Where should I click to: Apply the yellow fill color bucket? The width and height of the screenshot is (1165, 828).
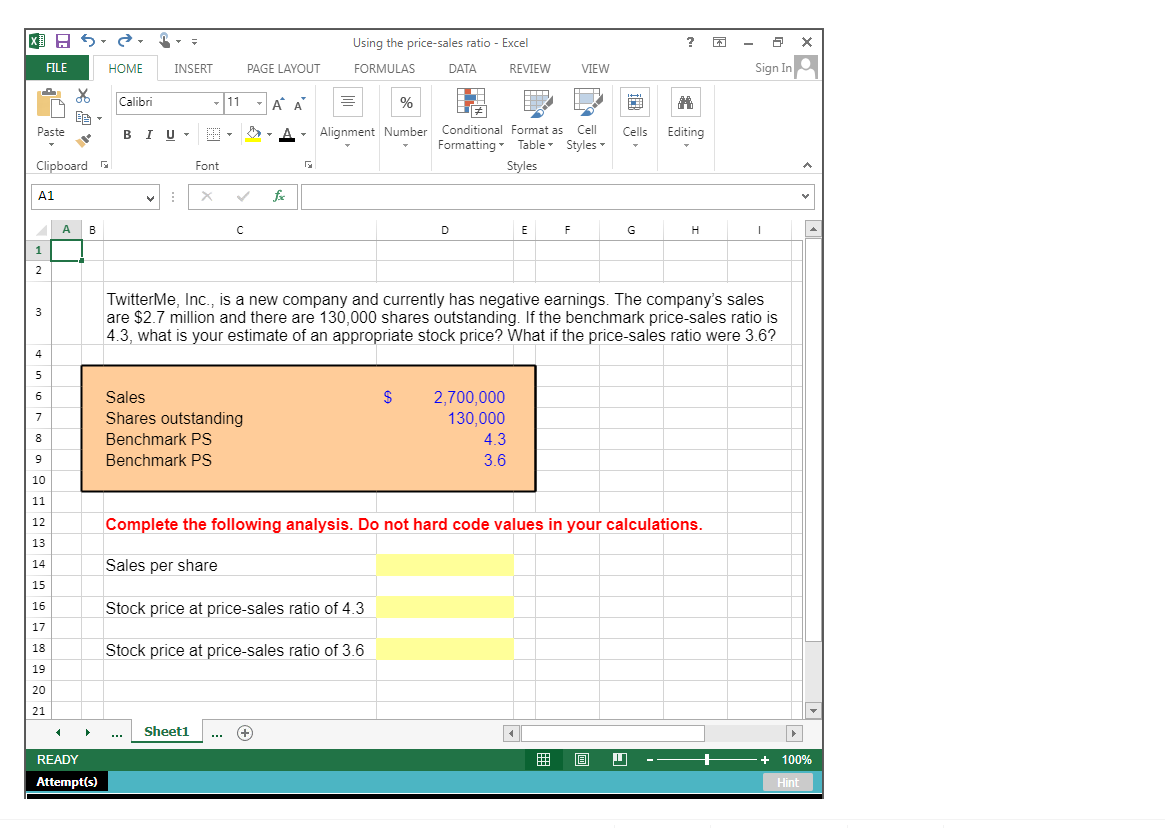253,135
